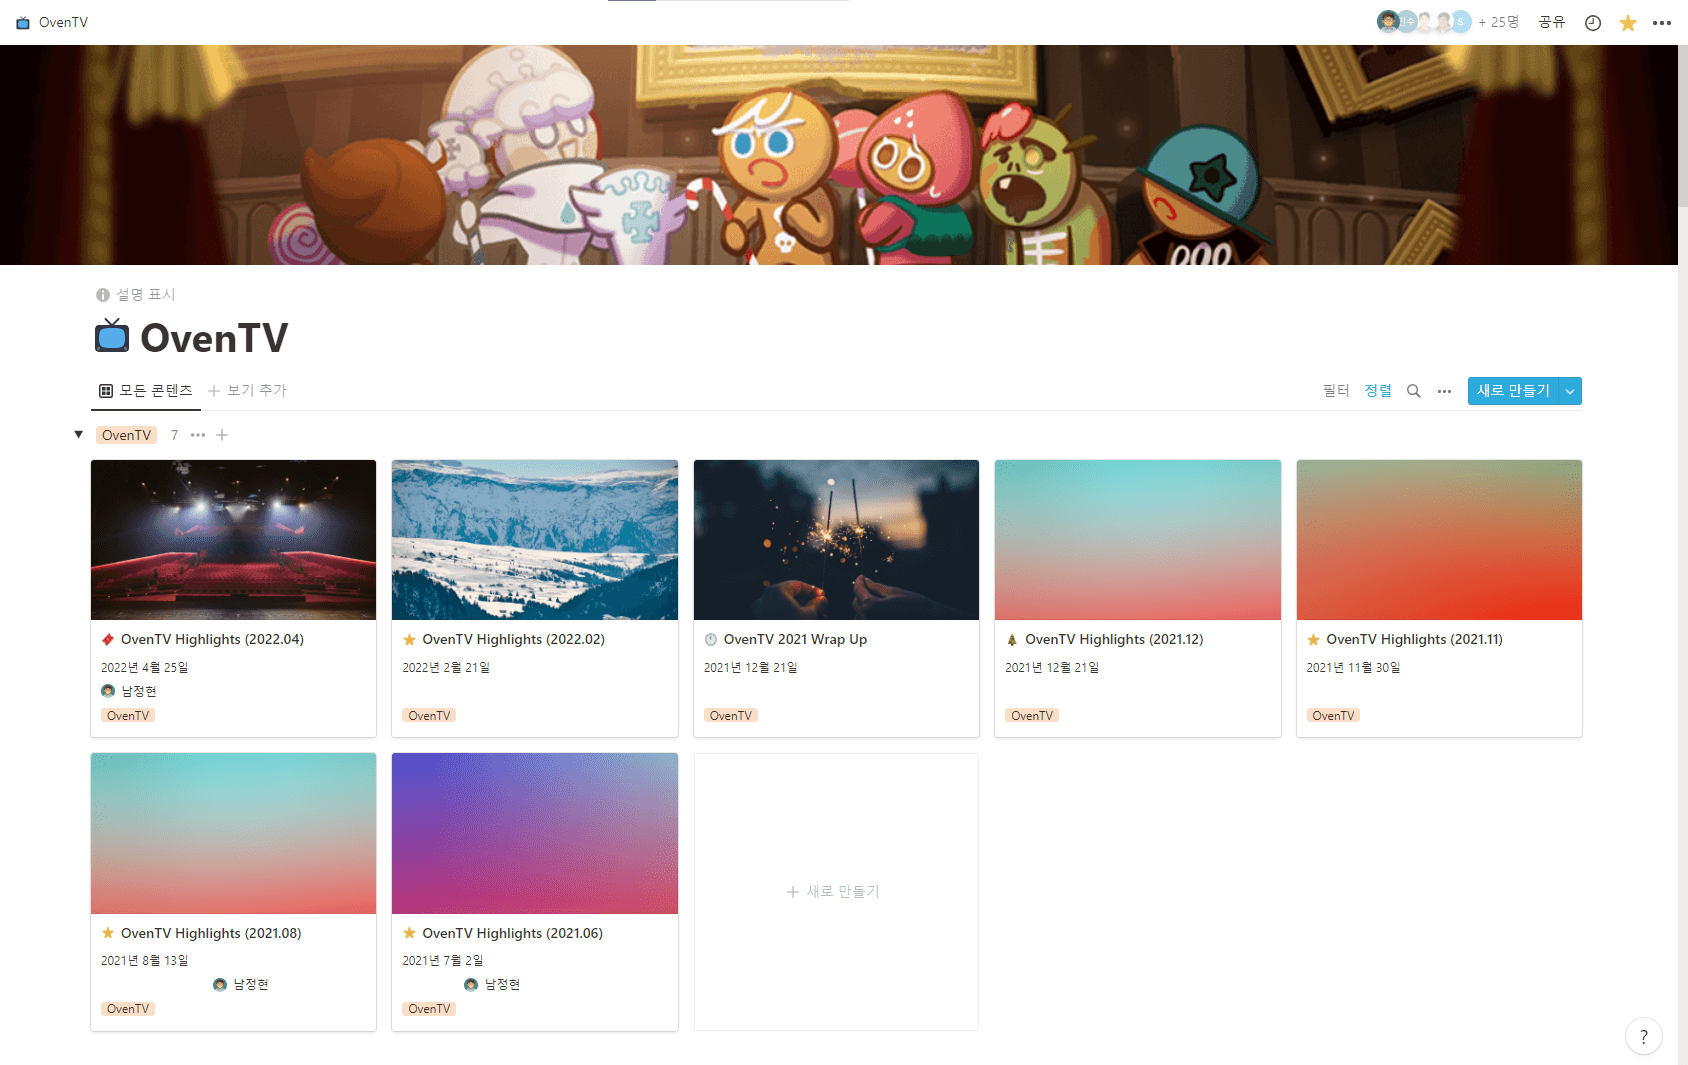Open theater thumbnail of Highlights (2022.04)
Screen dimensions: 1688x1065
coord(233,540)
